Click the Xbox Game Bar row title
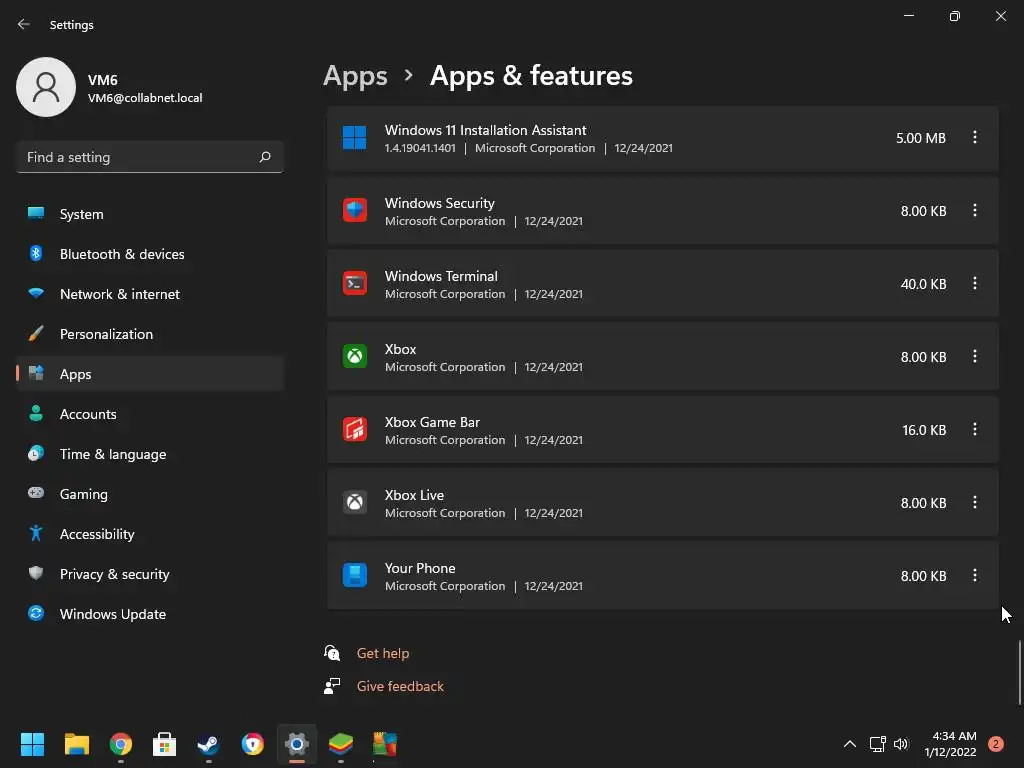This screenshot has width=1024, height=768. click(432, 423)
